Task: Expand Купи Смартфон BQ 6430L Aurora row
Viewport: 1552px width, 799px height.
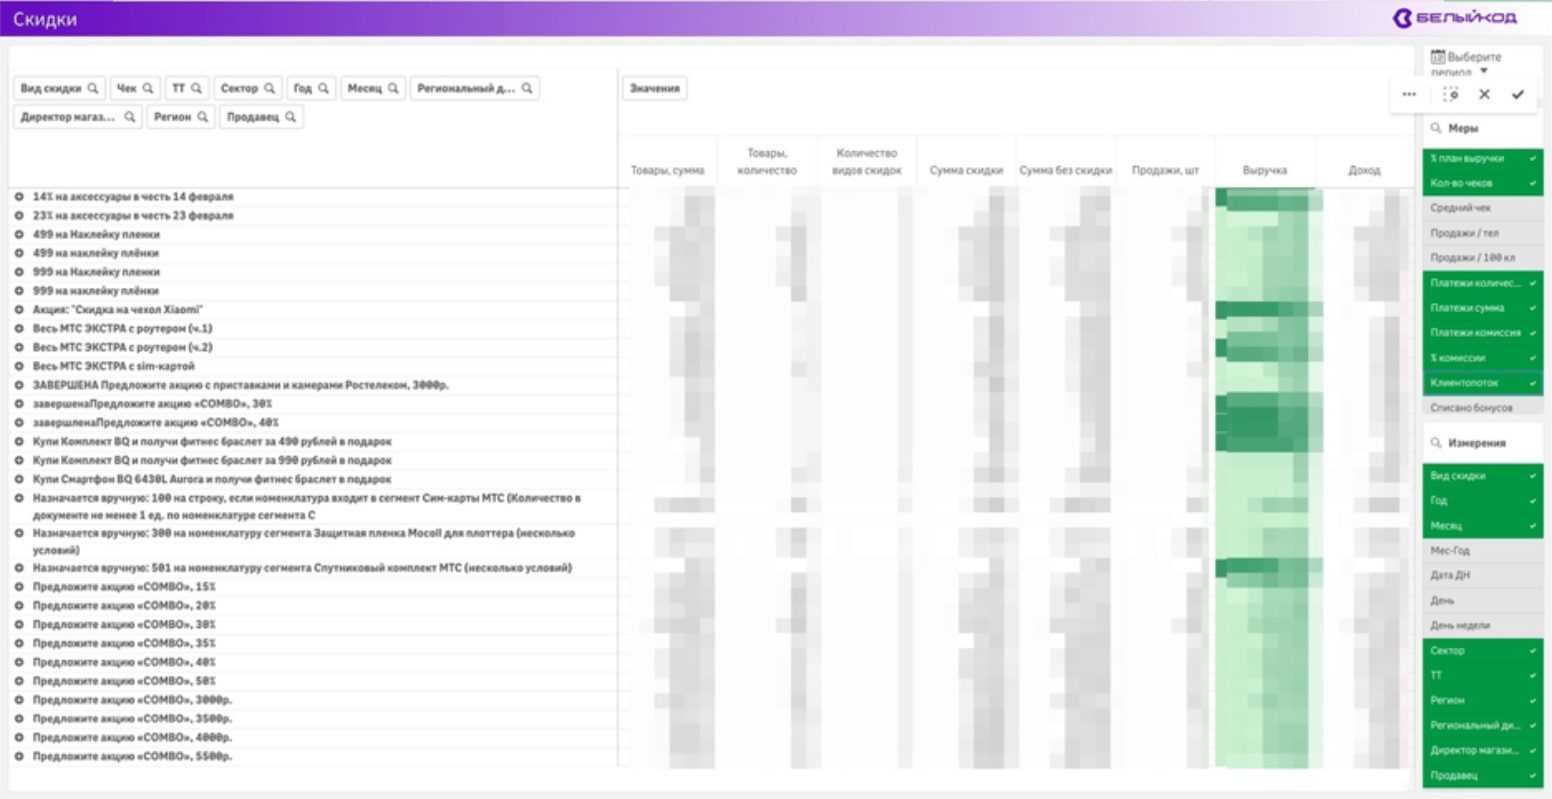Action: click(19, 479)
